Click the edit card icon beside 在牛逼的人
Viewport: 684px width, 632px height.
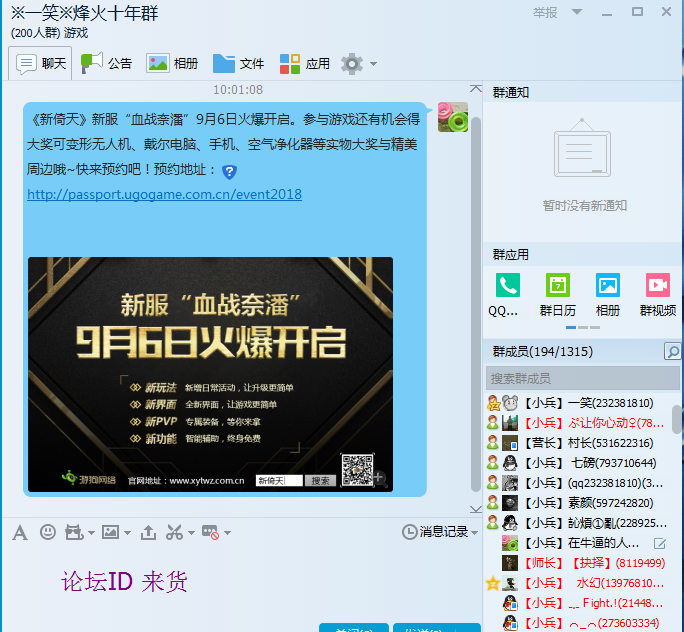[660, 543]
